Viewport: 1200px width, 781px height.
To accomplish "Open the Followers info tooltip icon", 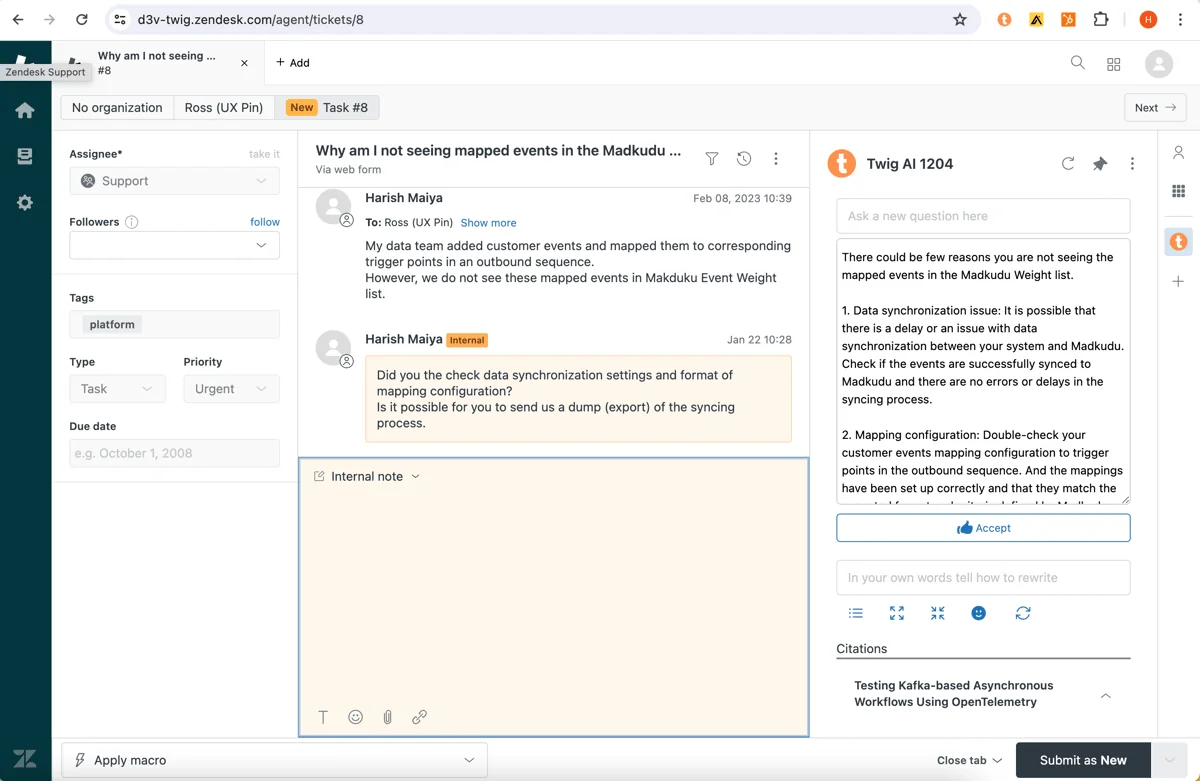I will (131, 222).
